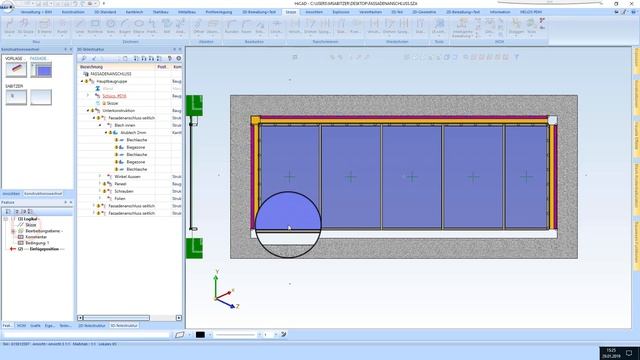Click the white corner marker at frame top right

552,120
